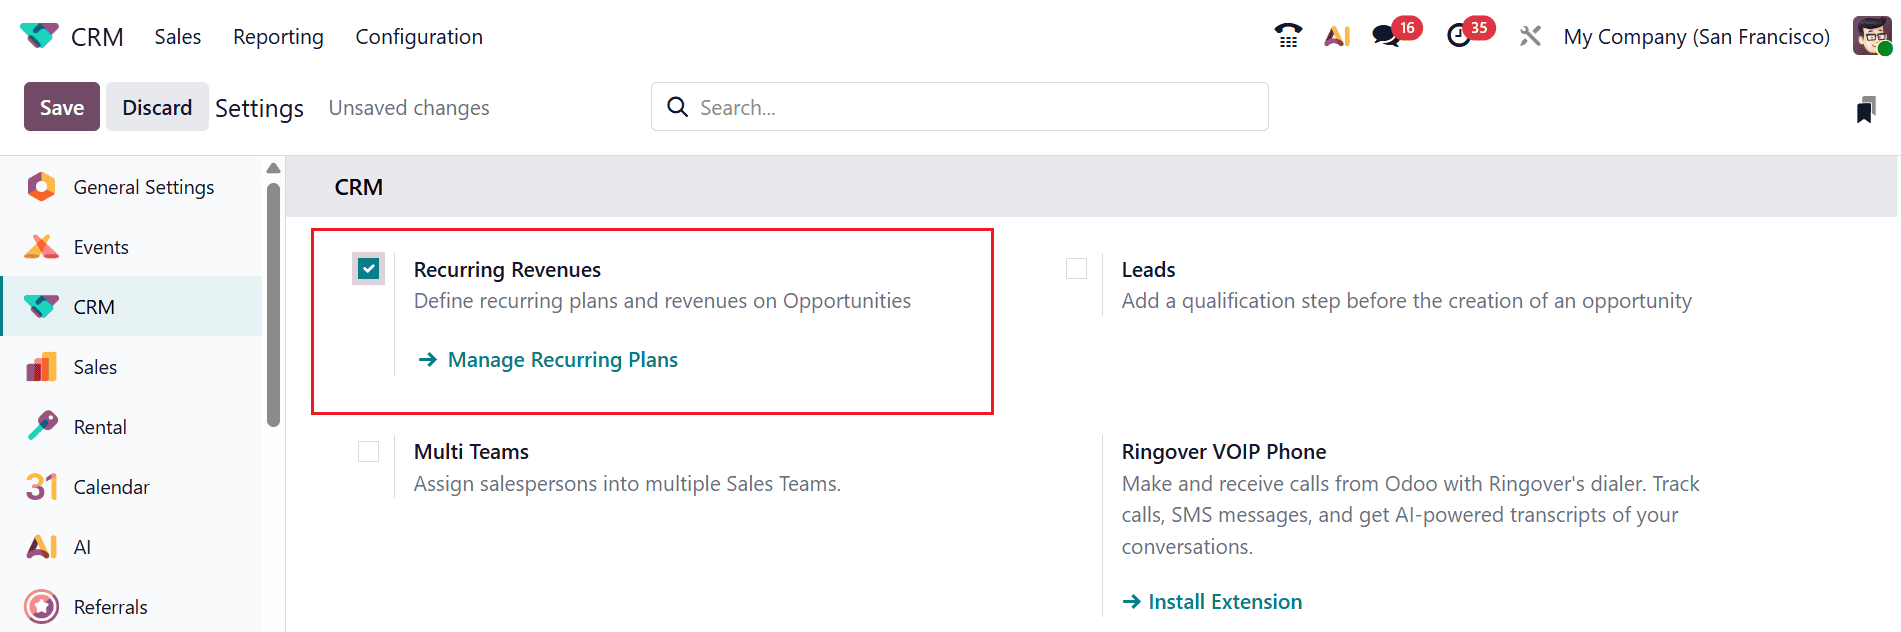The height and width of the screenshot is (632, 1901).
Task: Select General Settings in sidebar
Action: 131,187
